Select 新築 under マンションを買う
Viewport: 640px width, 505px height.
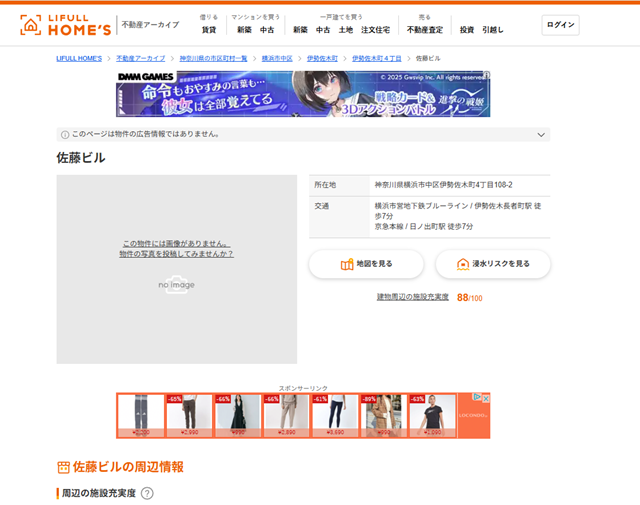[244, 30]
